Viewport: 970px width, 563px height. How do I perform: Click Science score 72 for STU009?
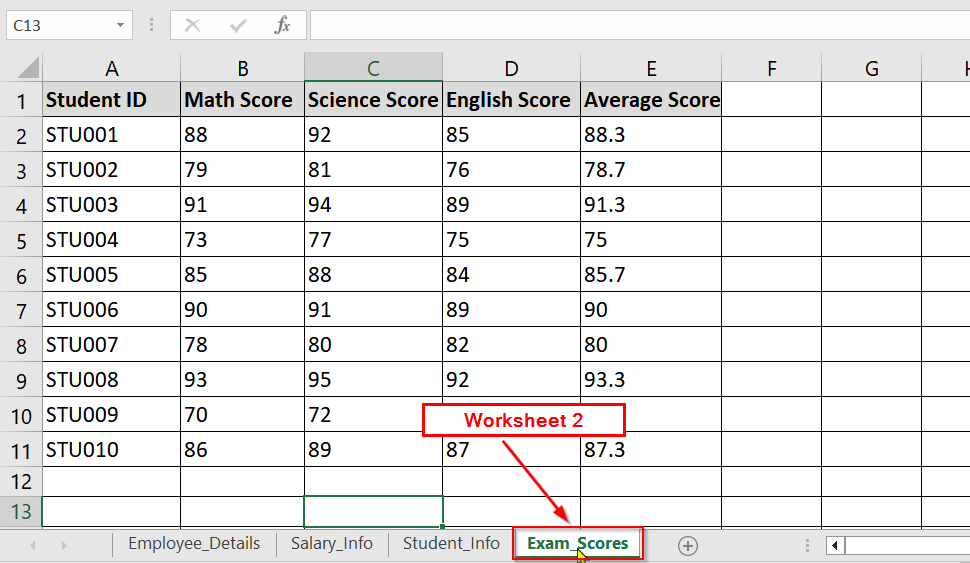[373, 415]
